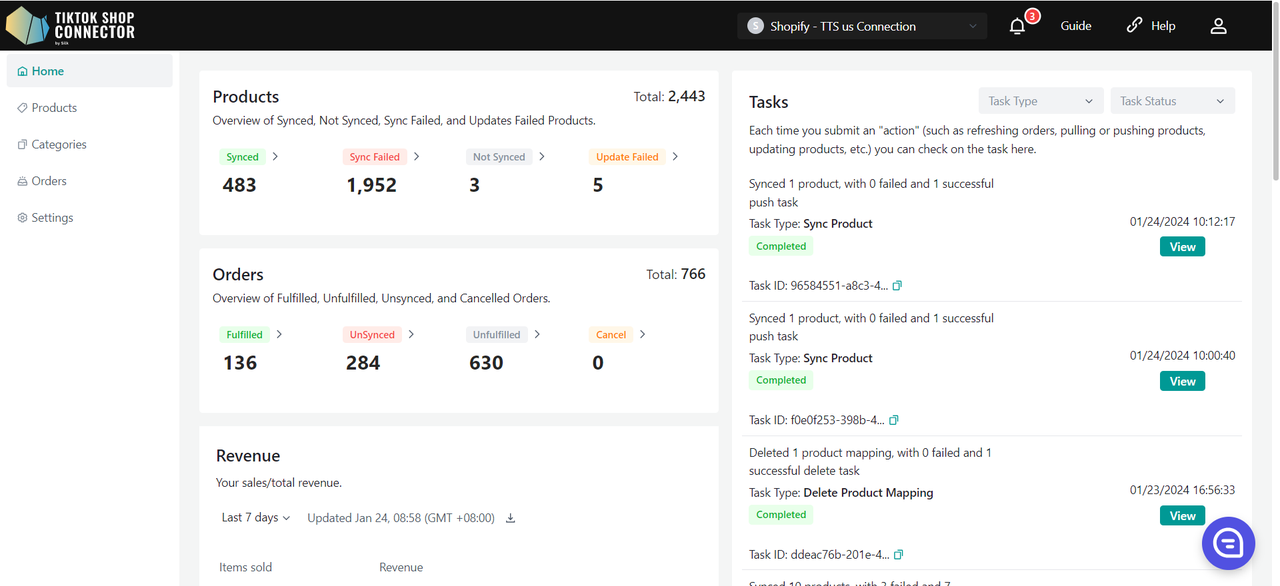This screenshot has height=586, width=1280.
Task: Copy Task ID f0e0f253-398b using copy icon
Action: (894, 420)
